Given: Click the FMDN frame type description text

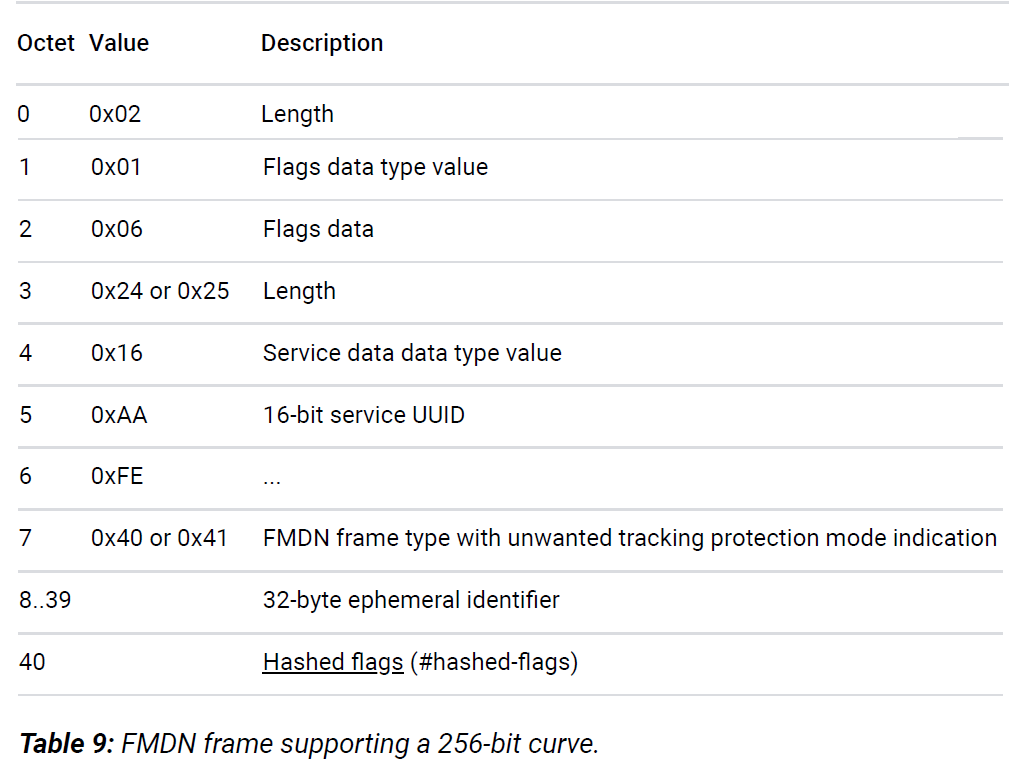Looking at the screenshot, I should point(629,538).
